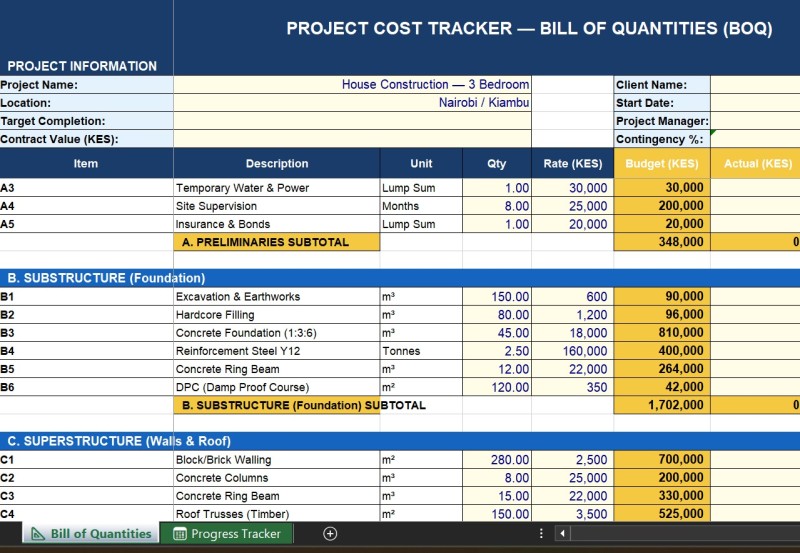The image size is (800, 553).
Task: Select the 'Tonnes' unit cell
Action: click(421, 350)
